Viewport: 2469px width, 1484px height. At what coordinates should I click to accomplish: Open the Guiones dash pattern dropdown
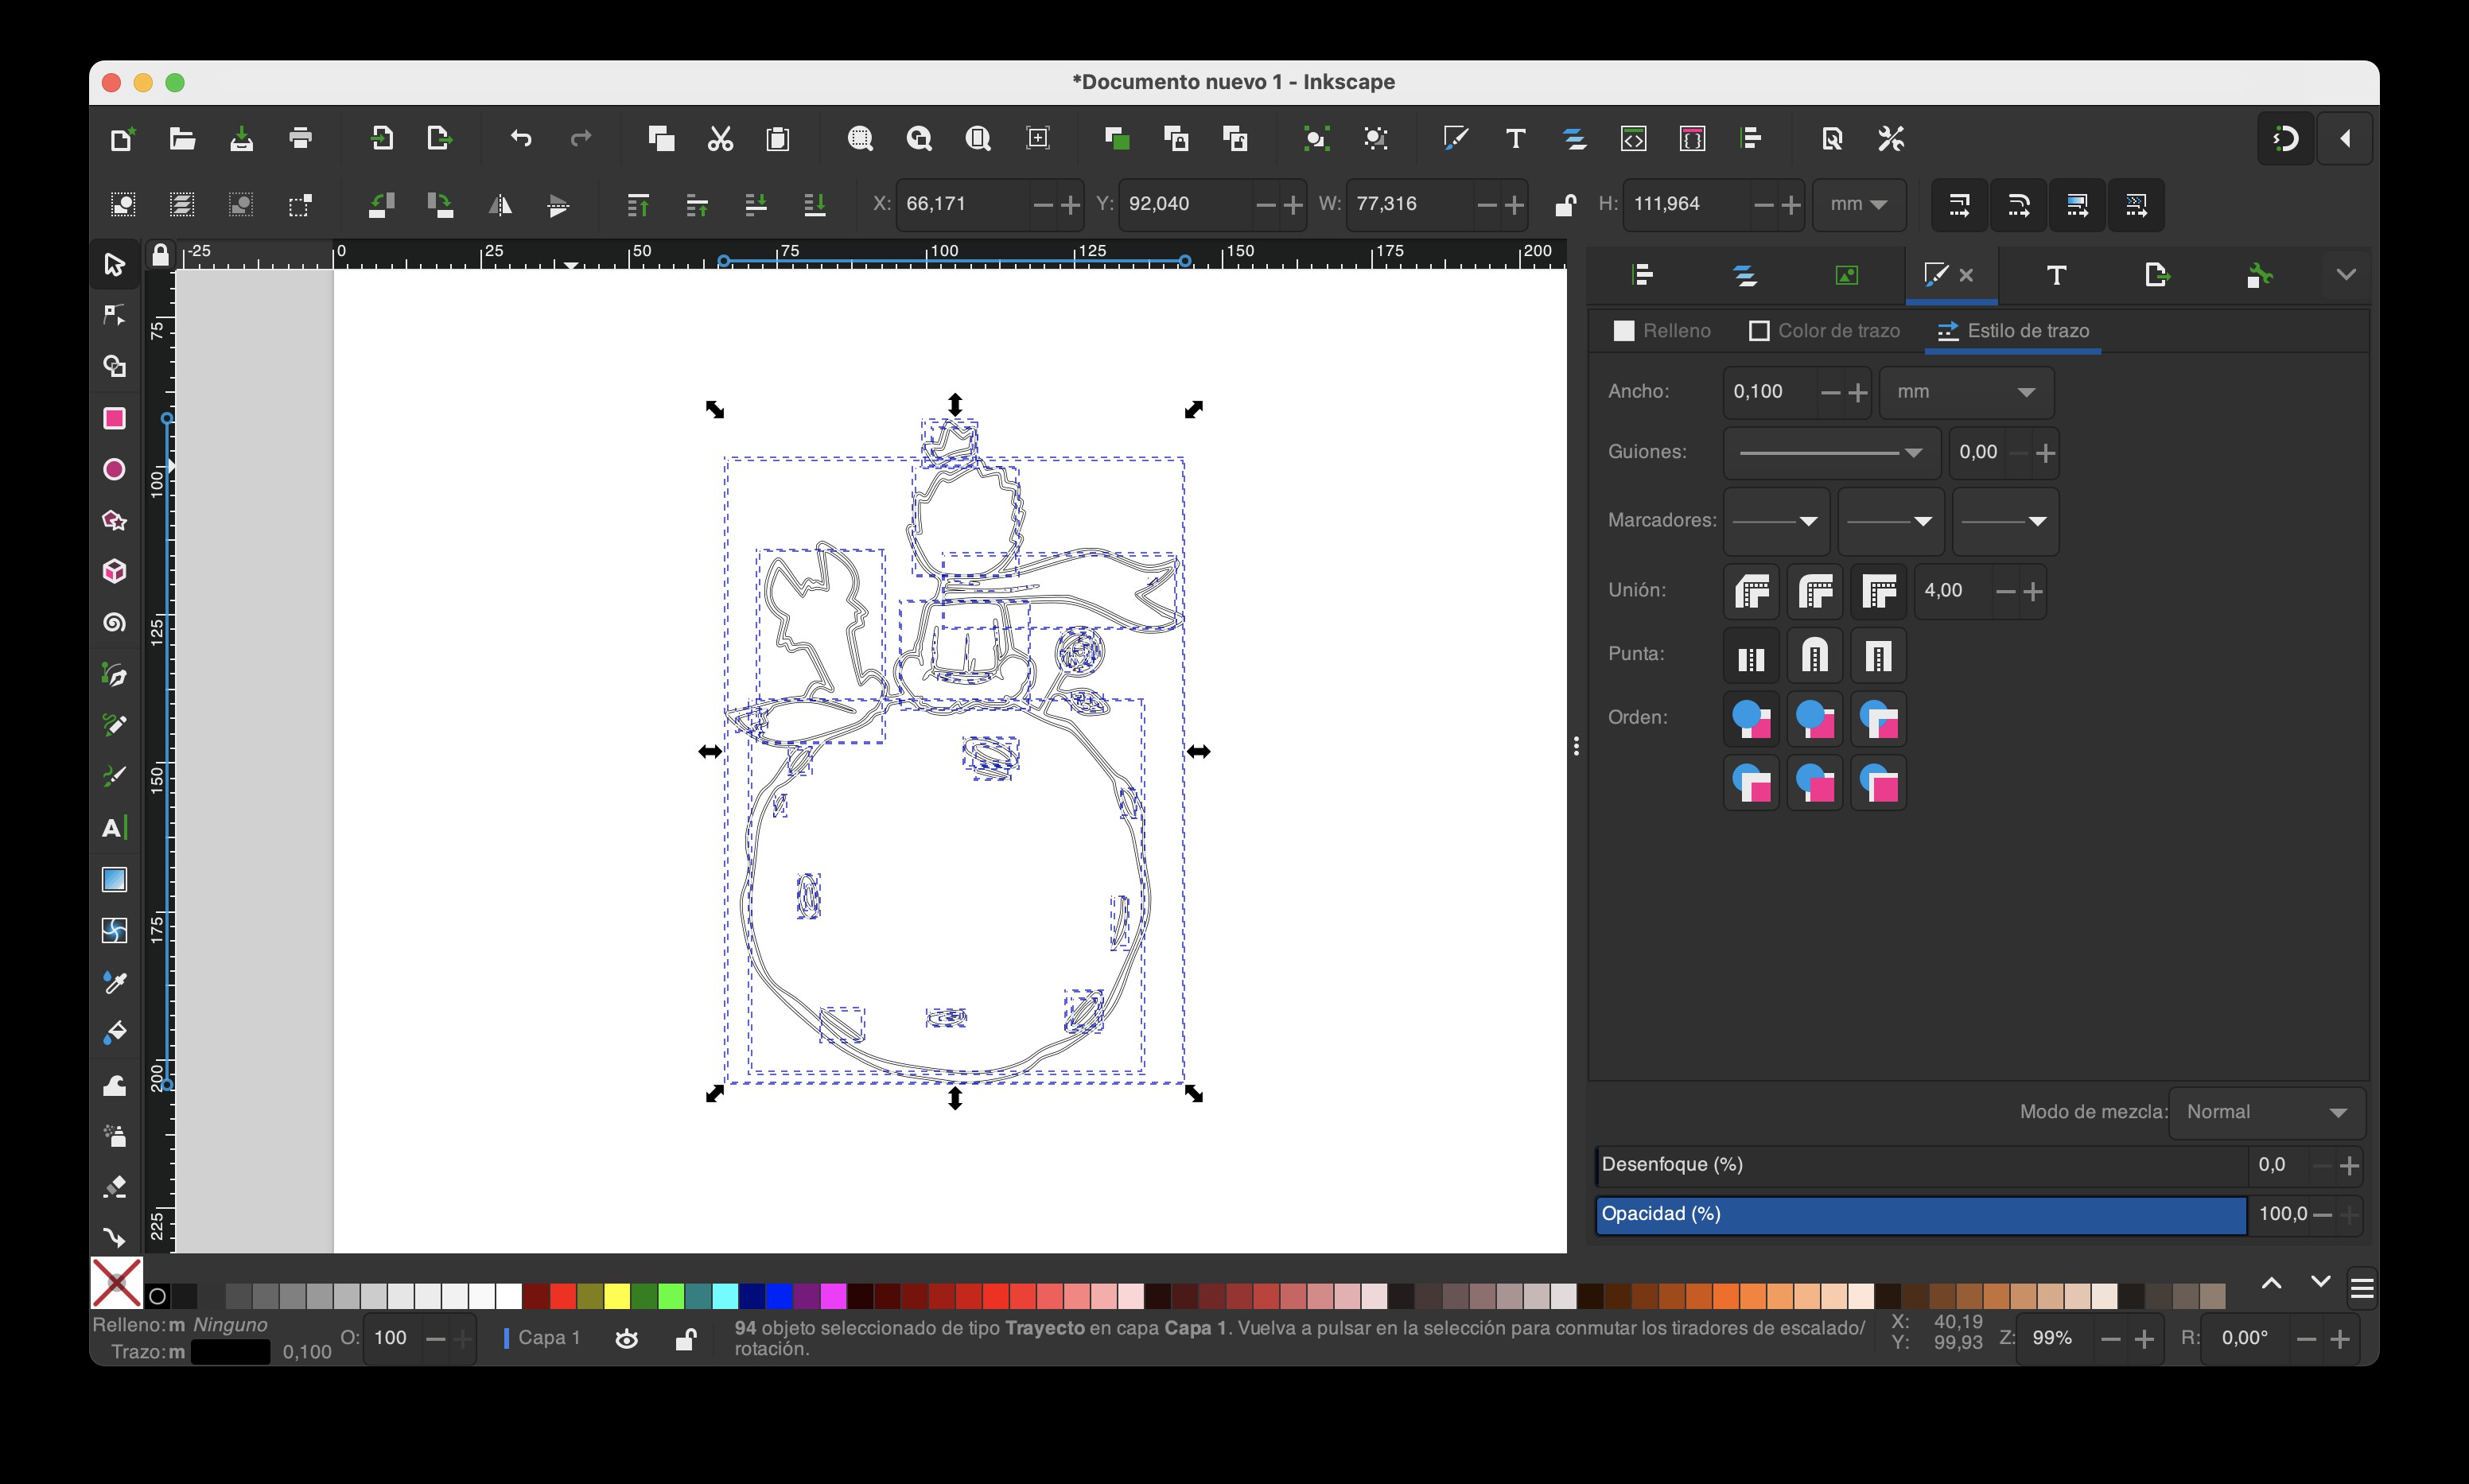tap(1831, 453)
